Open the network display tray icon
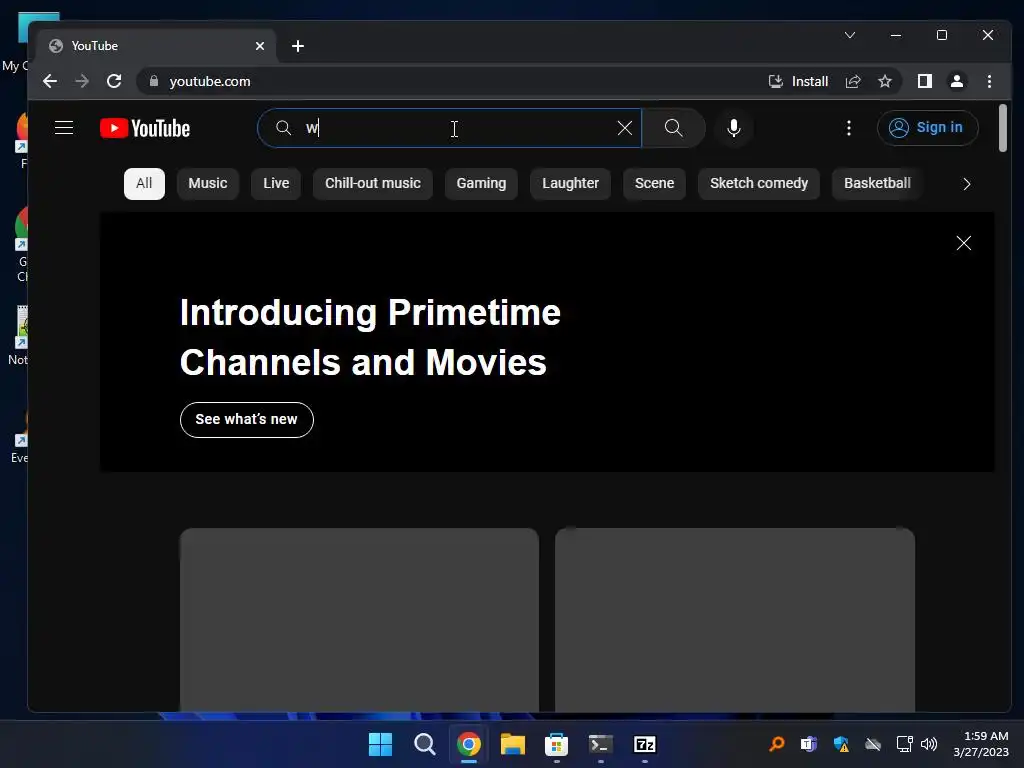 (x=904, y=744)
